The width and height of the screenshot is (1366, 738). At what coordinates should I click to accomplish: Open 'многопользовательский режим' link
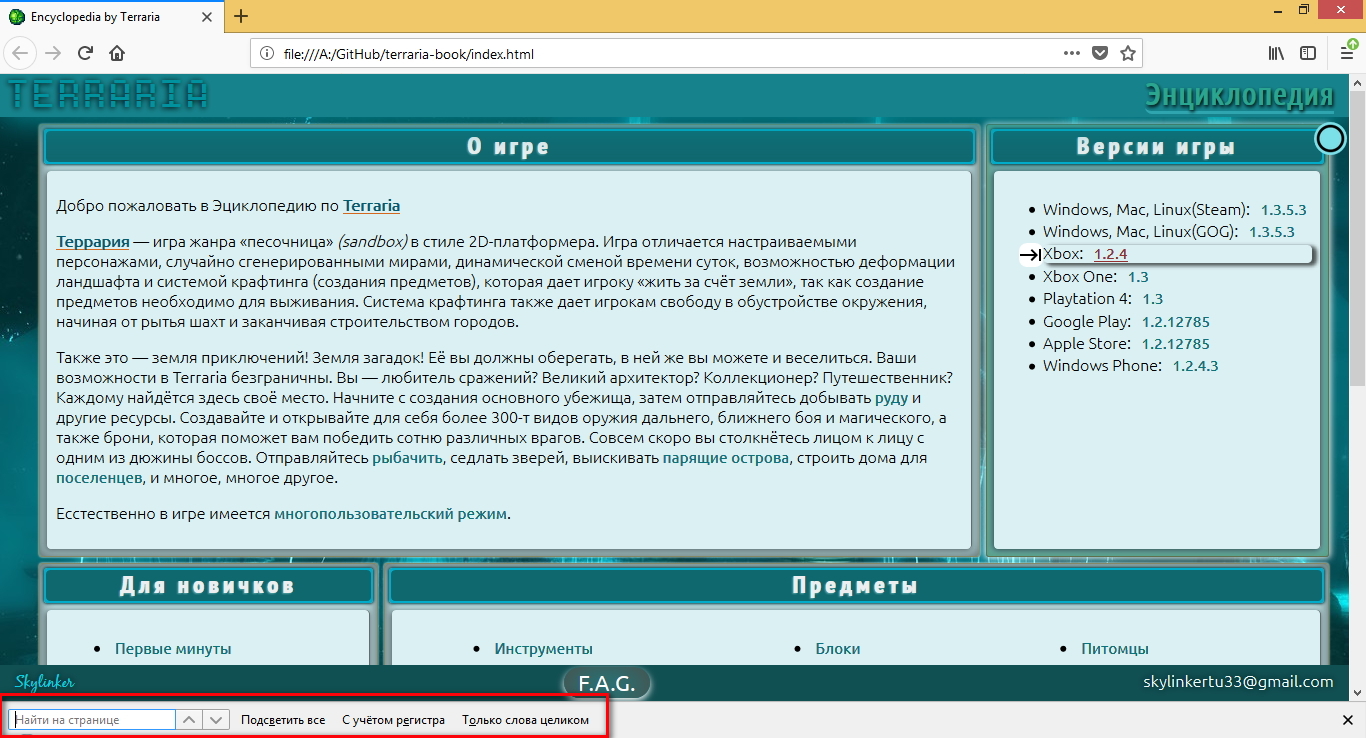(x=390, y=514)
